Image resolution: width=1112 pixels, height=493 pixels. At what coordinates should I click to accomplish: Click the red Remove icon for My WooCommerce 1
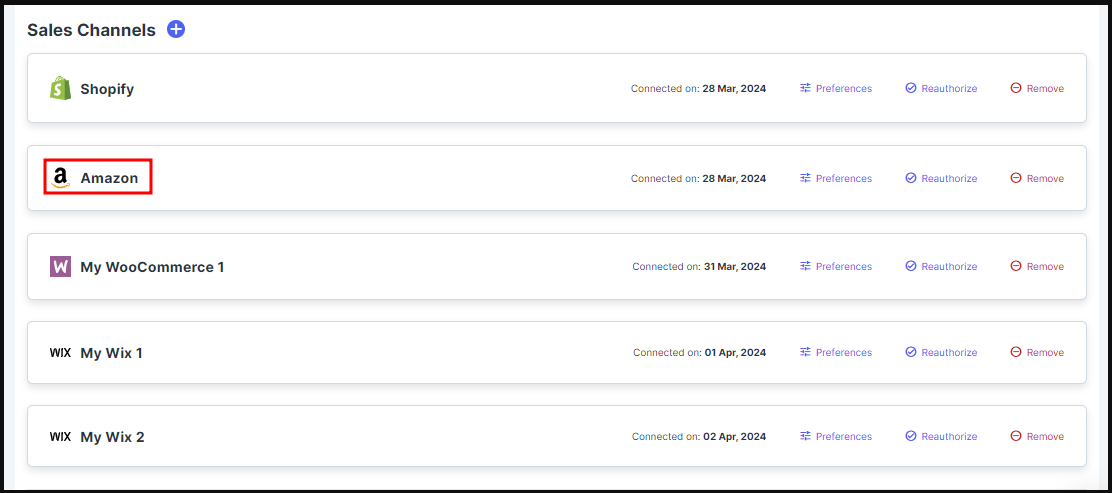coord(1016,266)
